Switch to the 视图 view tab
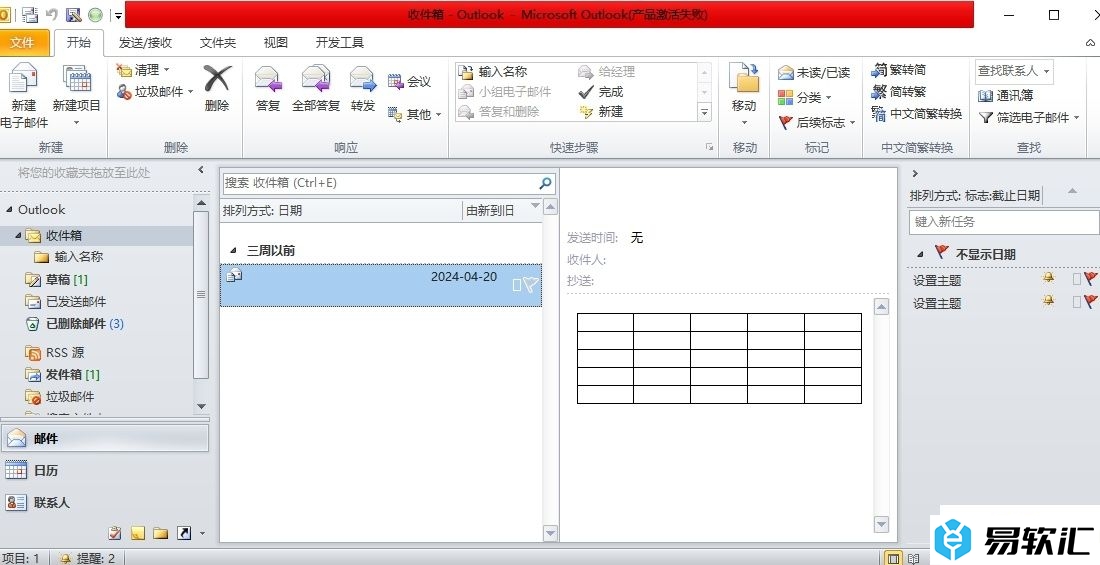1100x565 pixels. tap(276, 43)
